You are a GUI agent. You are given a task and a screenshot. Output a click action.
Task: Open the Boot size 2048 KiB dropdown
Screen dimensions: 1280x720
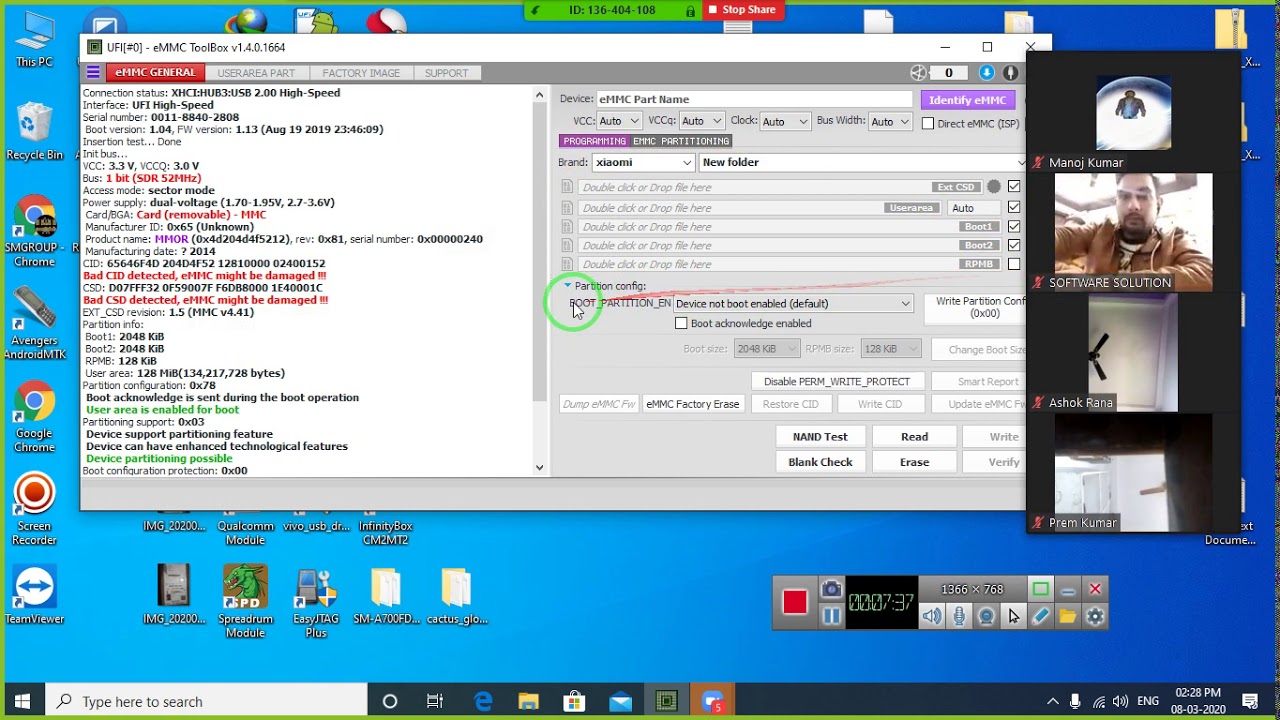click(x=766, y=349)
